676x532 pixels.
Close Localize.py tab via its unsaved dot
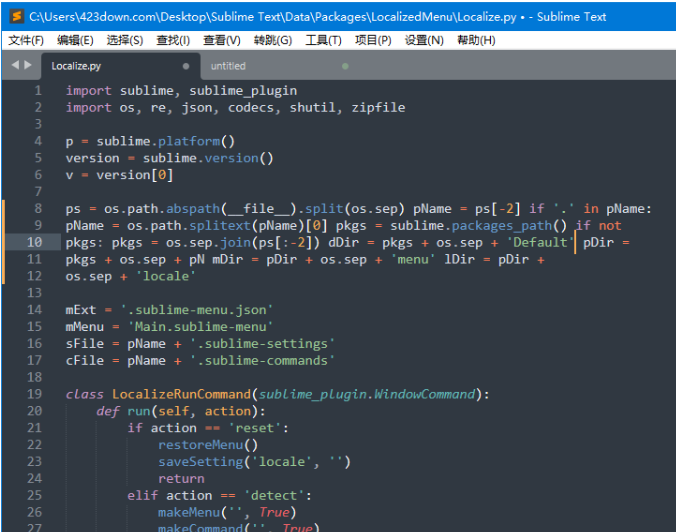186,66
